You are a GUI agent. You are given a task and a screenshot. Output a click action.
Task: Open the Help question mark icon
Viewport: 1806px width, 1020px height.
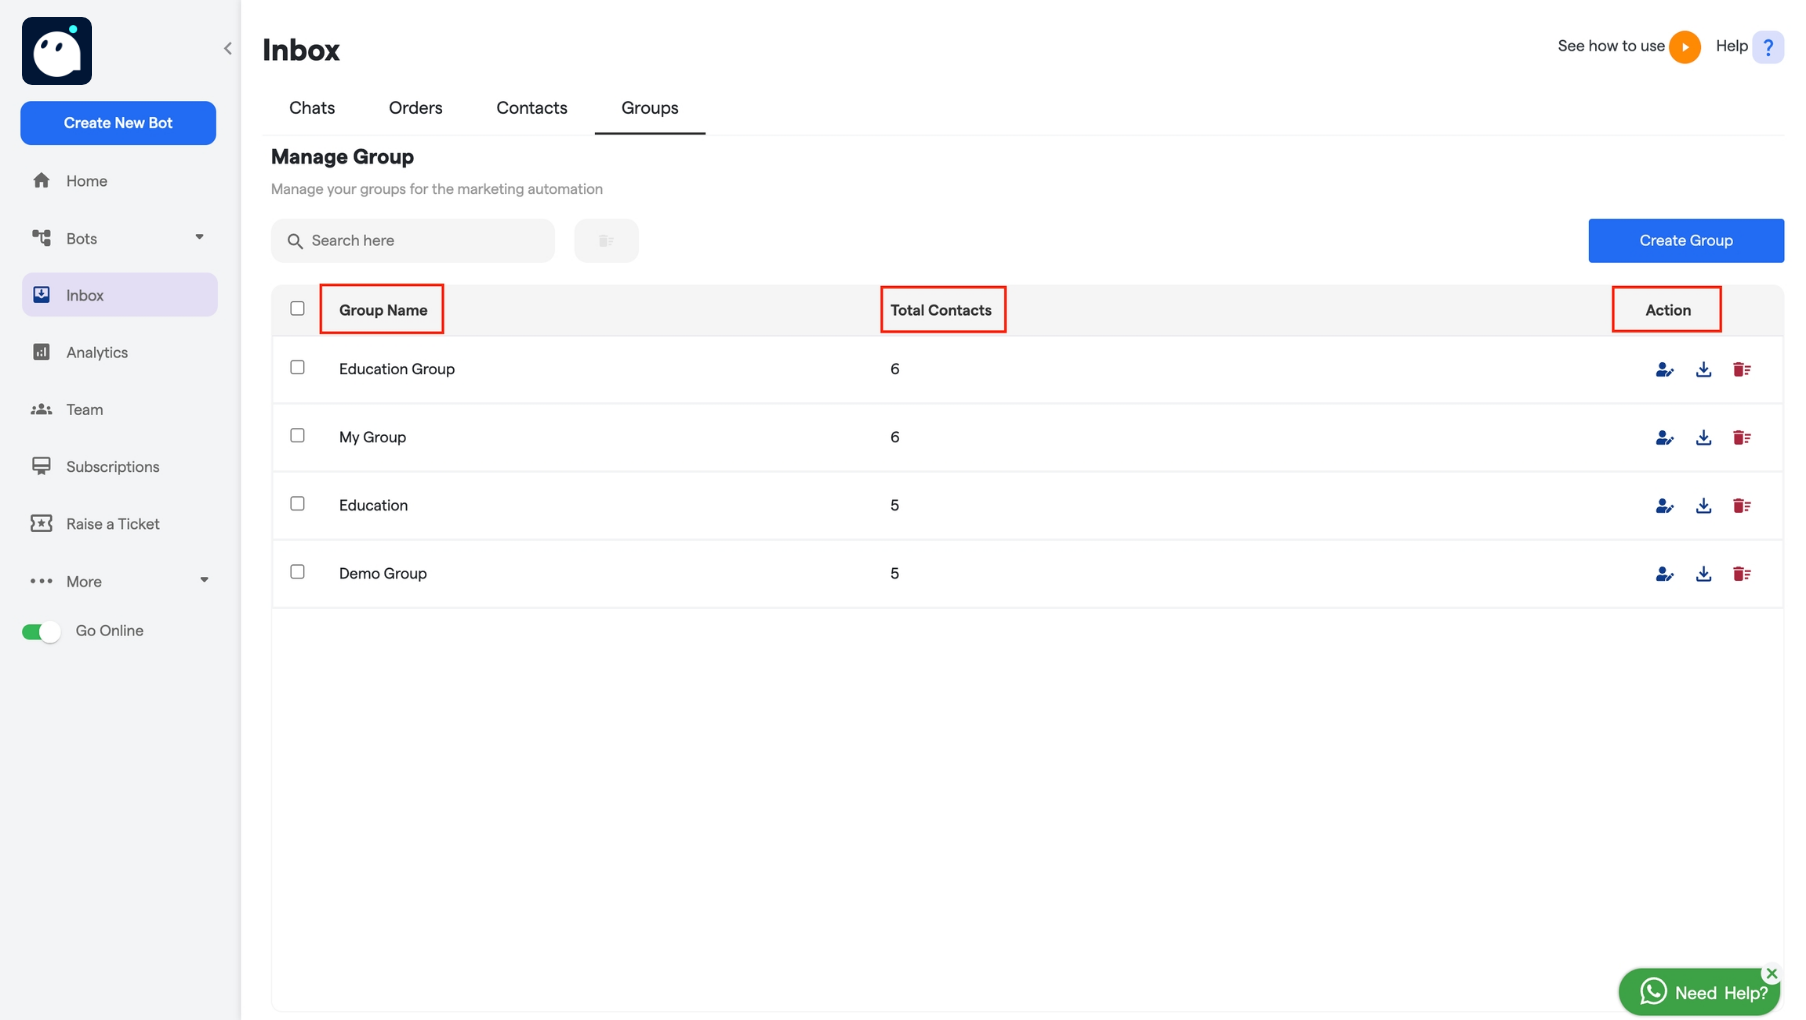[x=1768, y=47]
